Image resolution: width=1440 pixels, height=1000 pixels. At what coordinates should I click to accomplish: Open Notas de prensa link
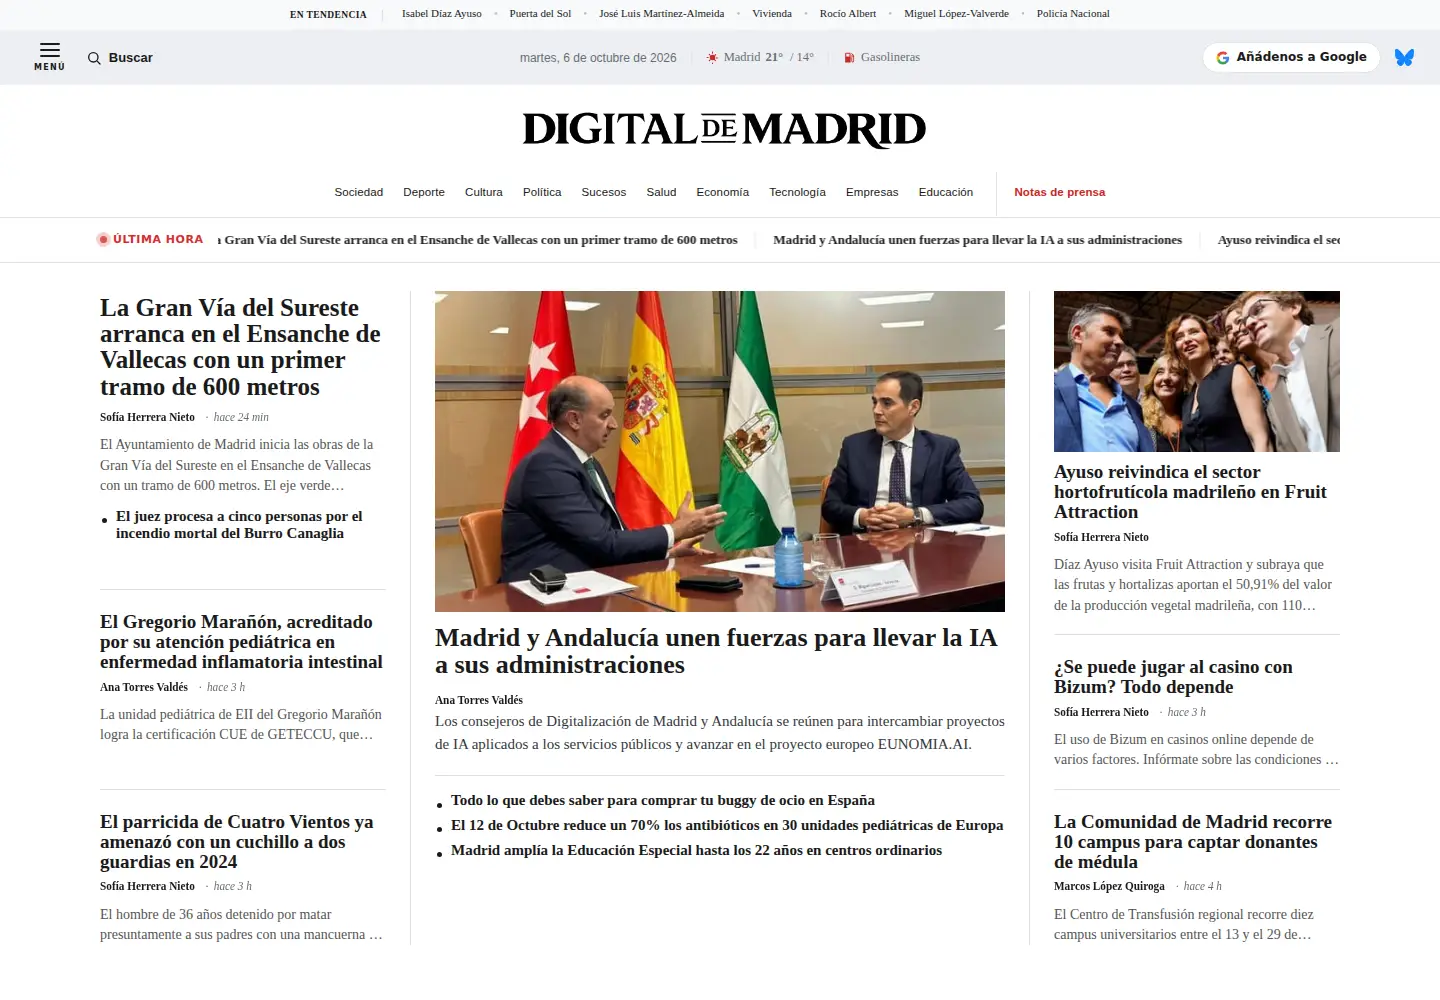click(1060, 192)
